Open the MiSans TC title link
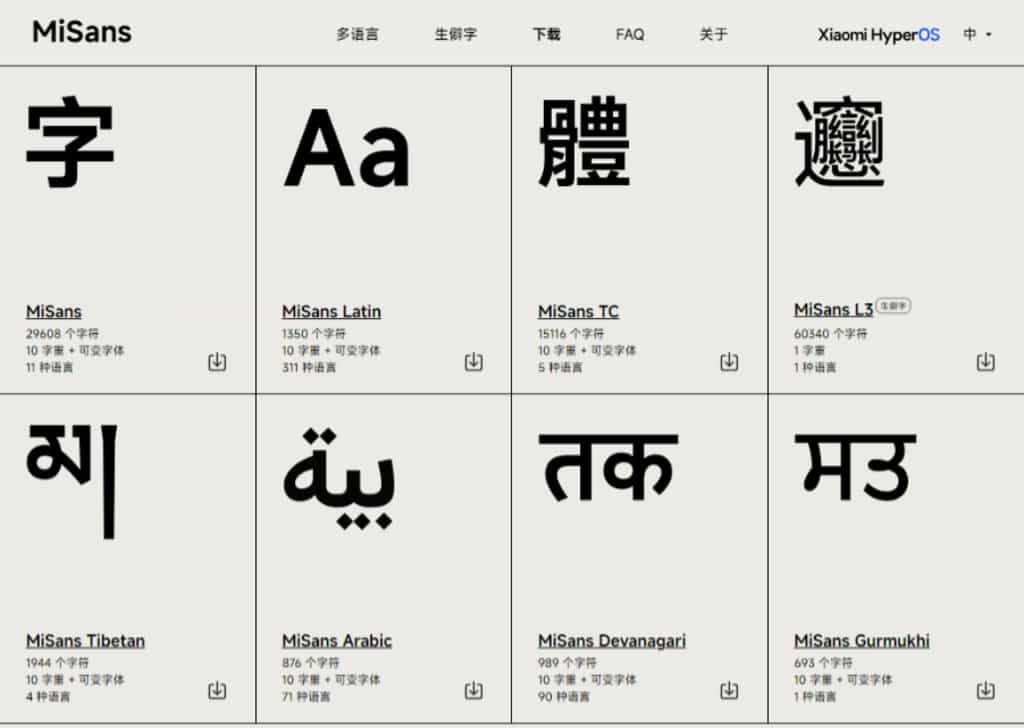The width and height of the screenshot is (1024, 728). click(x=578, y=311)
